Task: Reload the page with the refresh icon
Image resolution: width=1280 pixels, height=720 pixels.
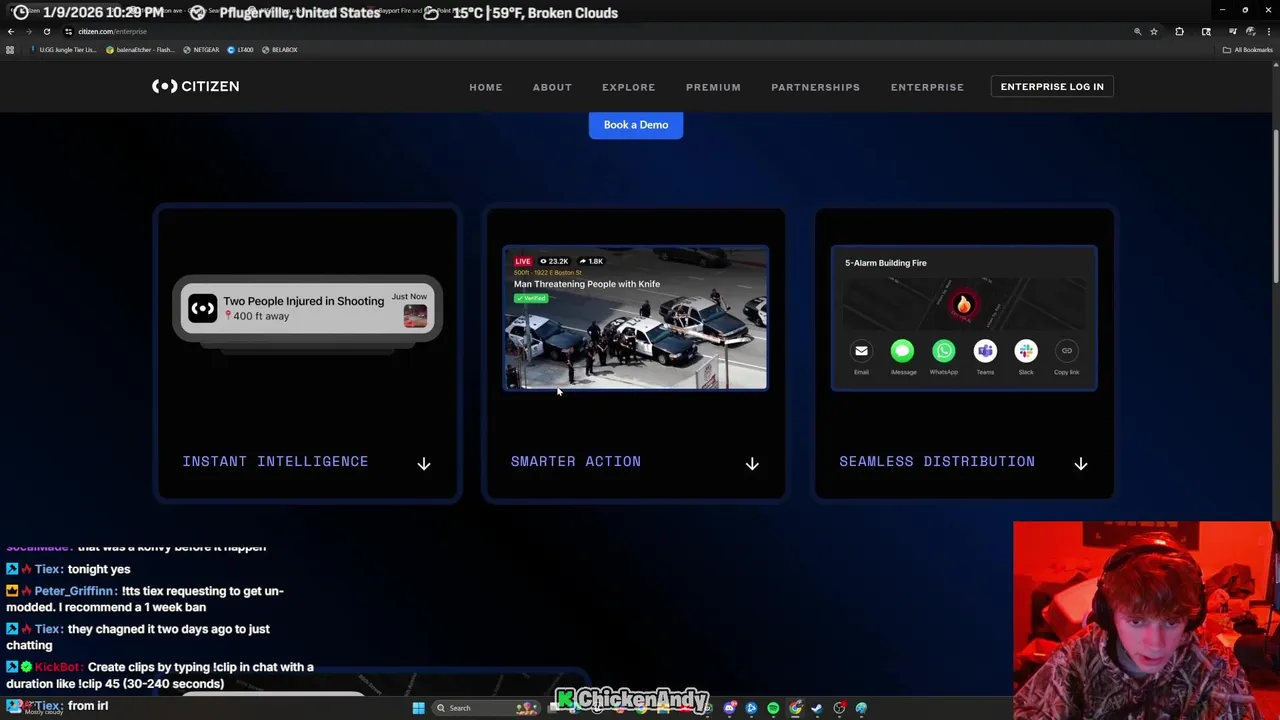Action: (47, 32)
